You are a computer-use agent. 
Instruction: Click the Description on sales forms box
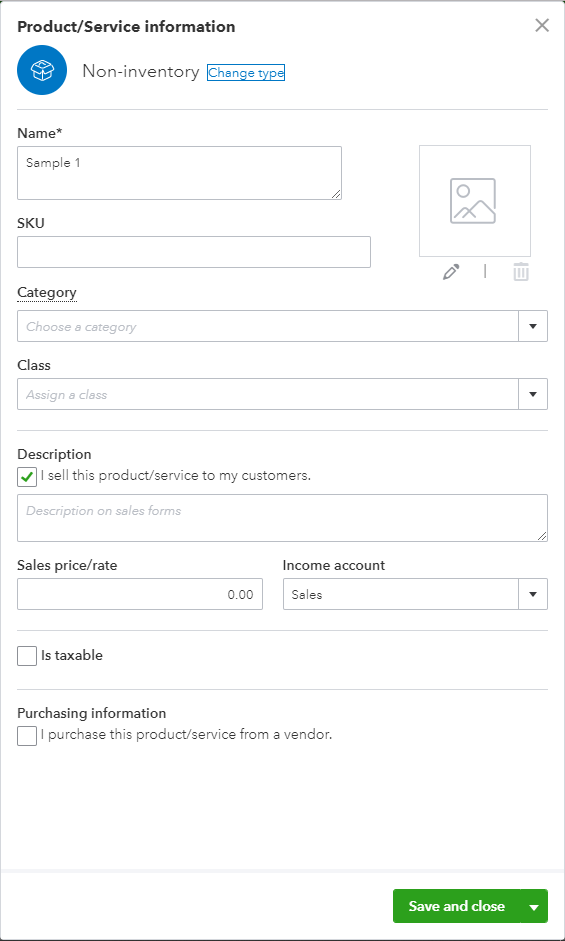click(x=282, y=518)
